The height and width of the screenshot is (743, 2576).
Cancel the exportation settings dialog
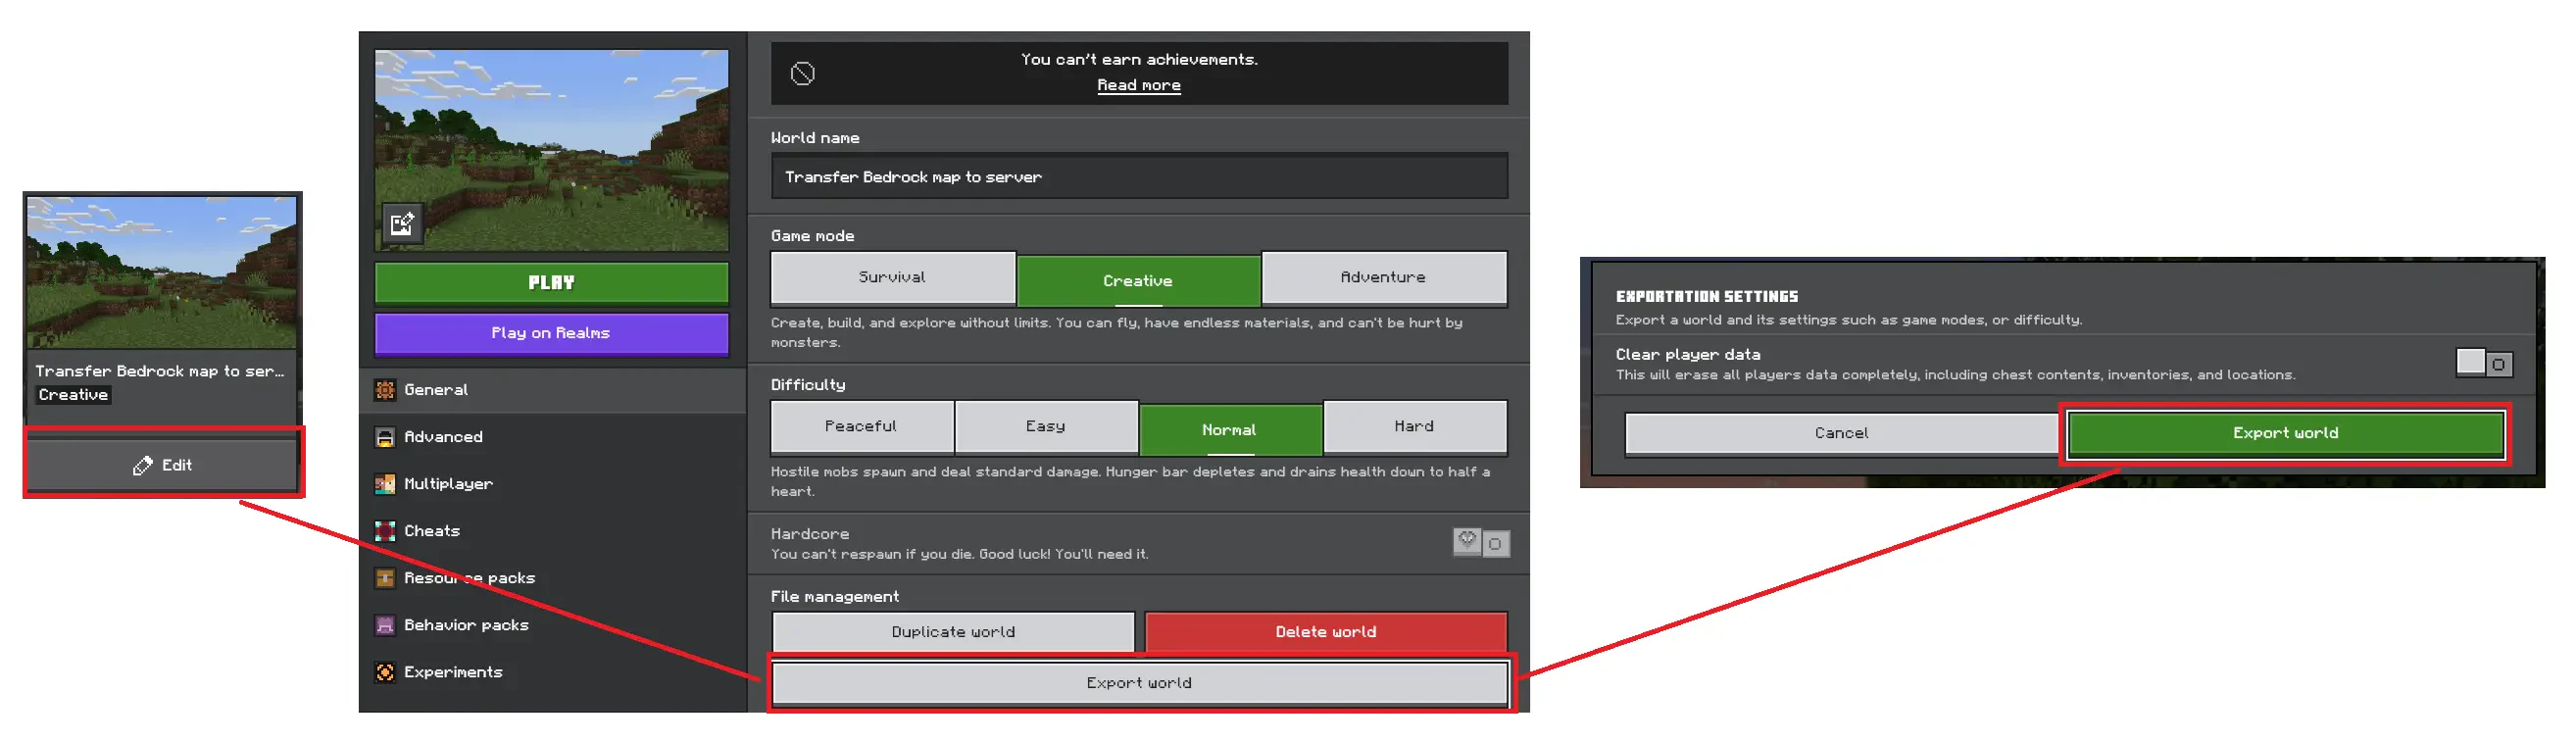tap(1841, 433)
